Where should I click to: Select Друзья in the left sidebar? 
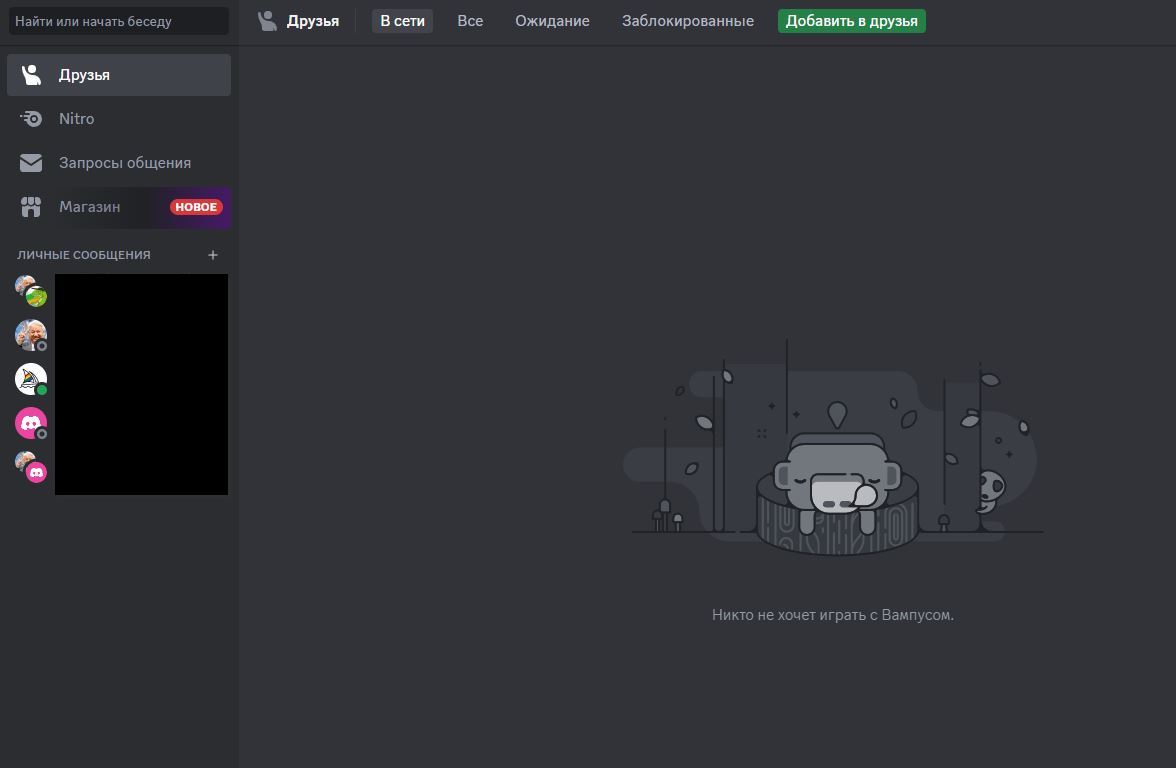click(x=85, y=74)
